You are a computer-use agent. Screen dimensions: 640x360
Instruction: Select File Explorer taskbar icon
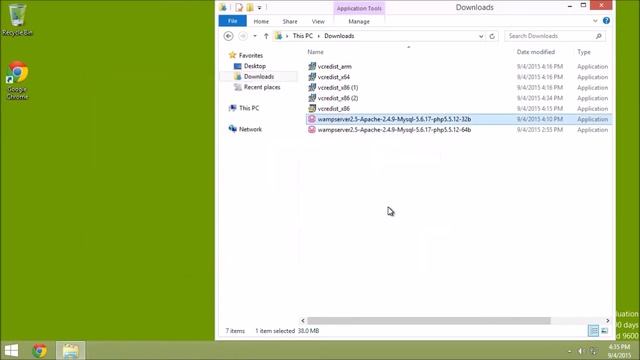[71, 351]
